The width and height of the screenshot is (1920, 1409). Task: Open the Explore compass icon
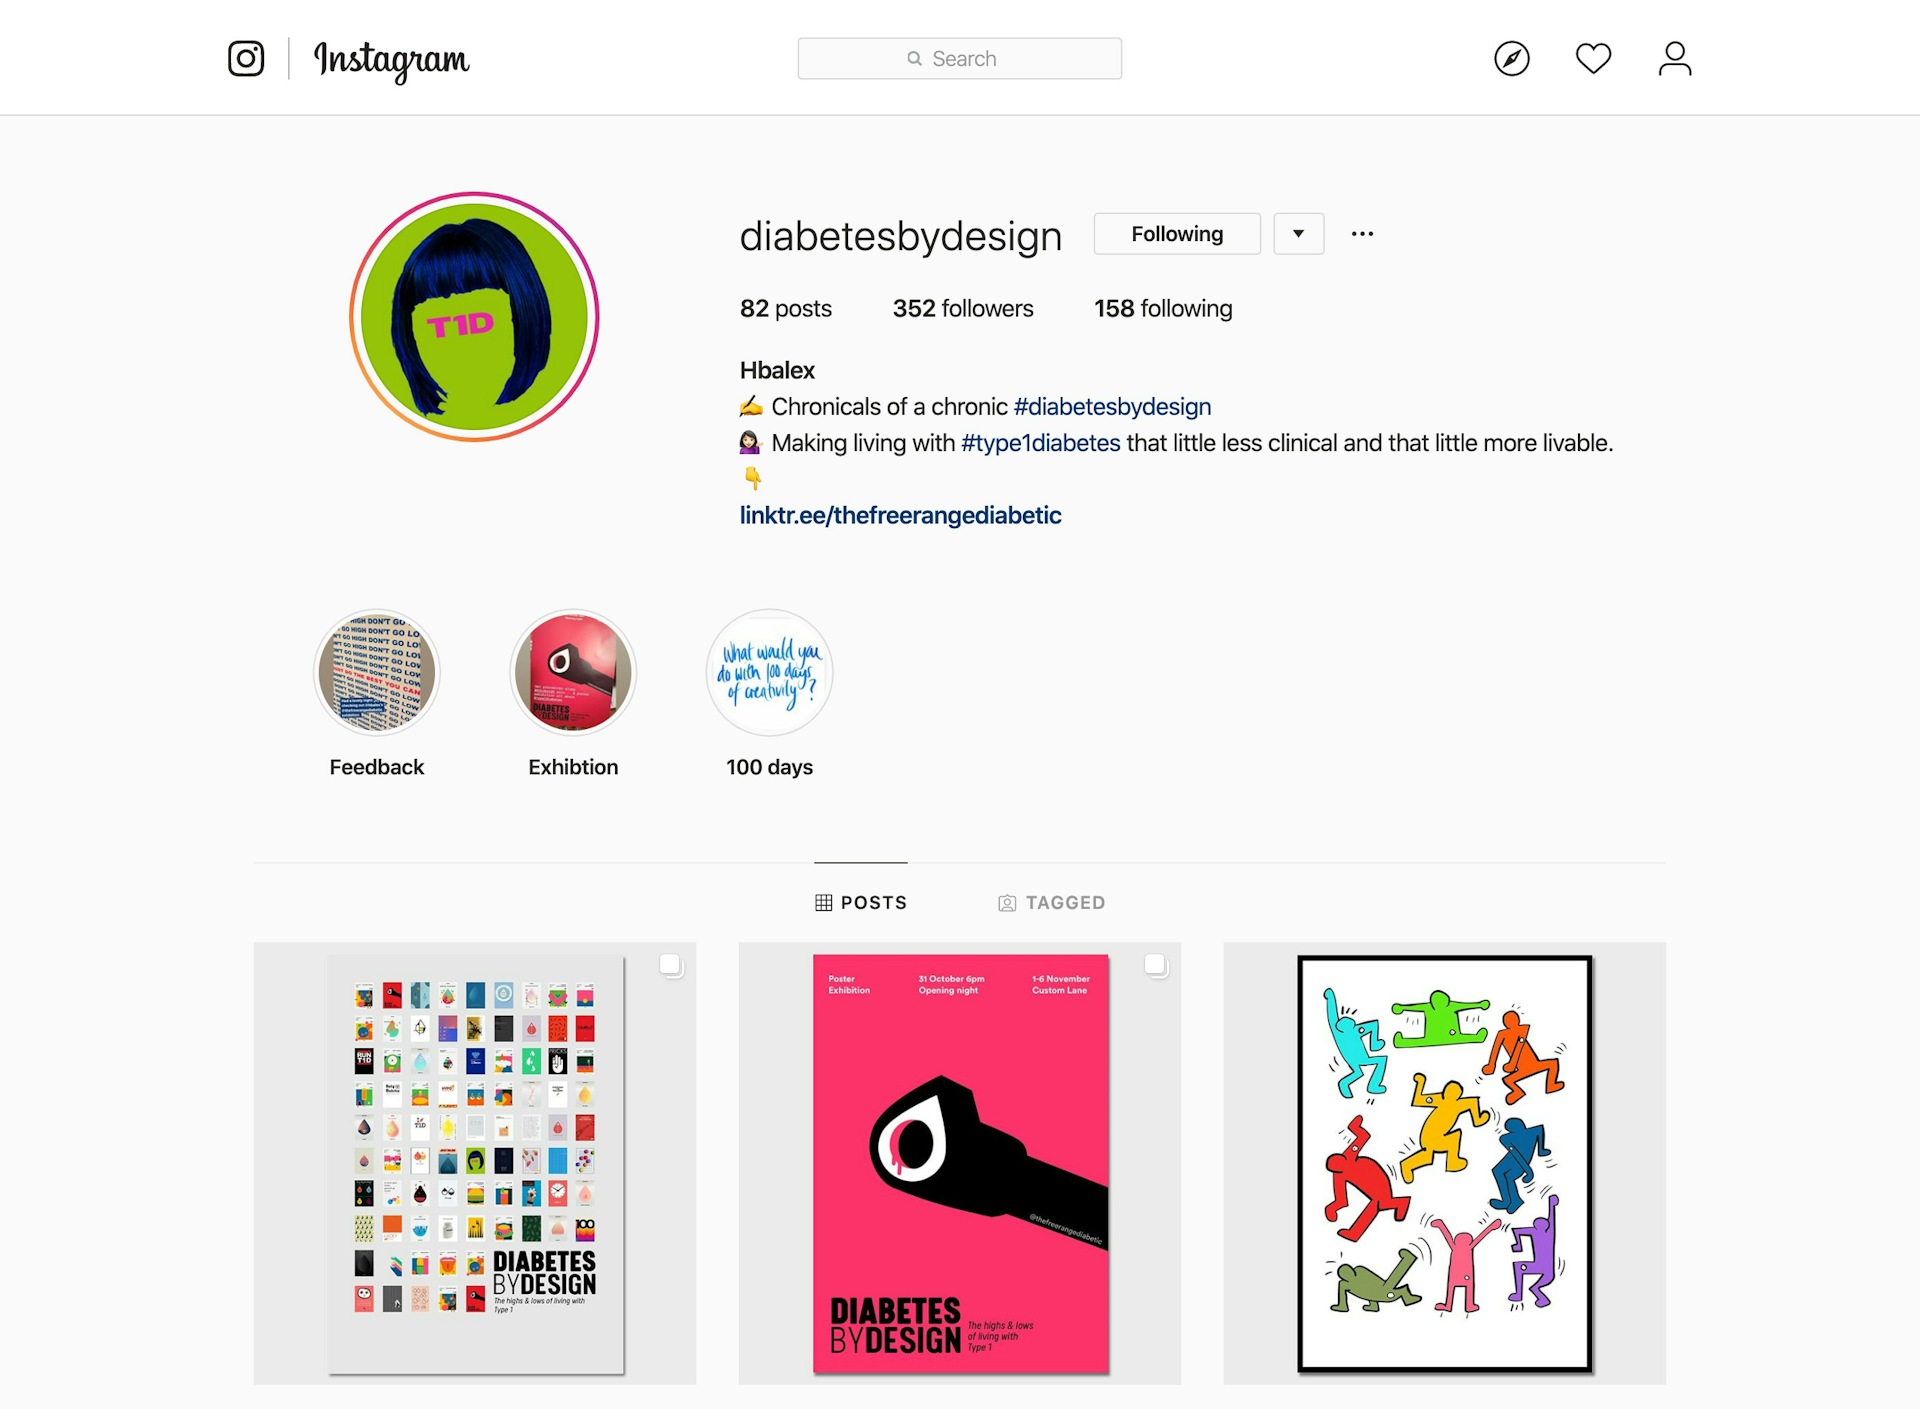1511,58
